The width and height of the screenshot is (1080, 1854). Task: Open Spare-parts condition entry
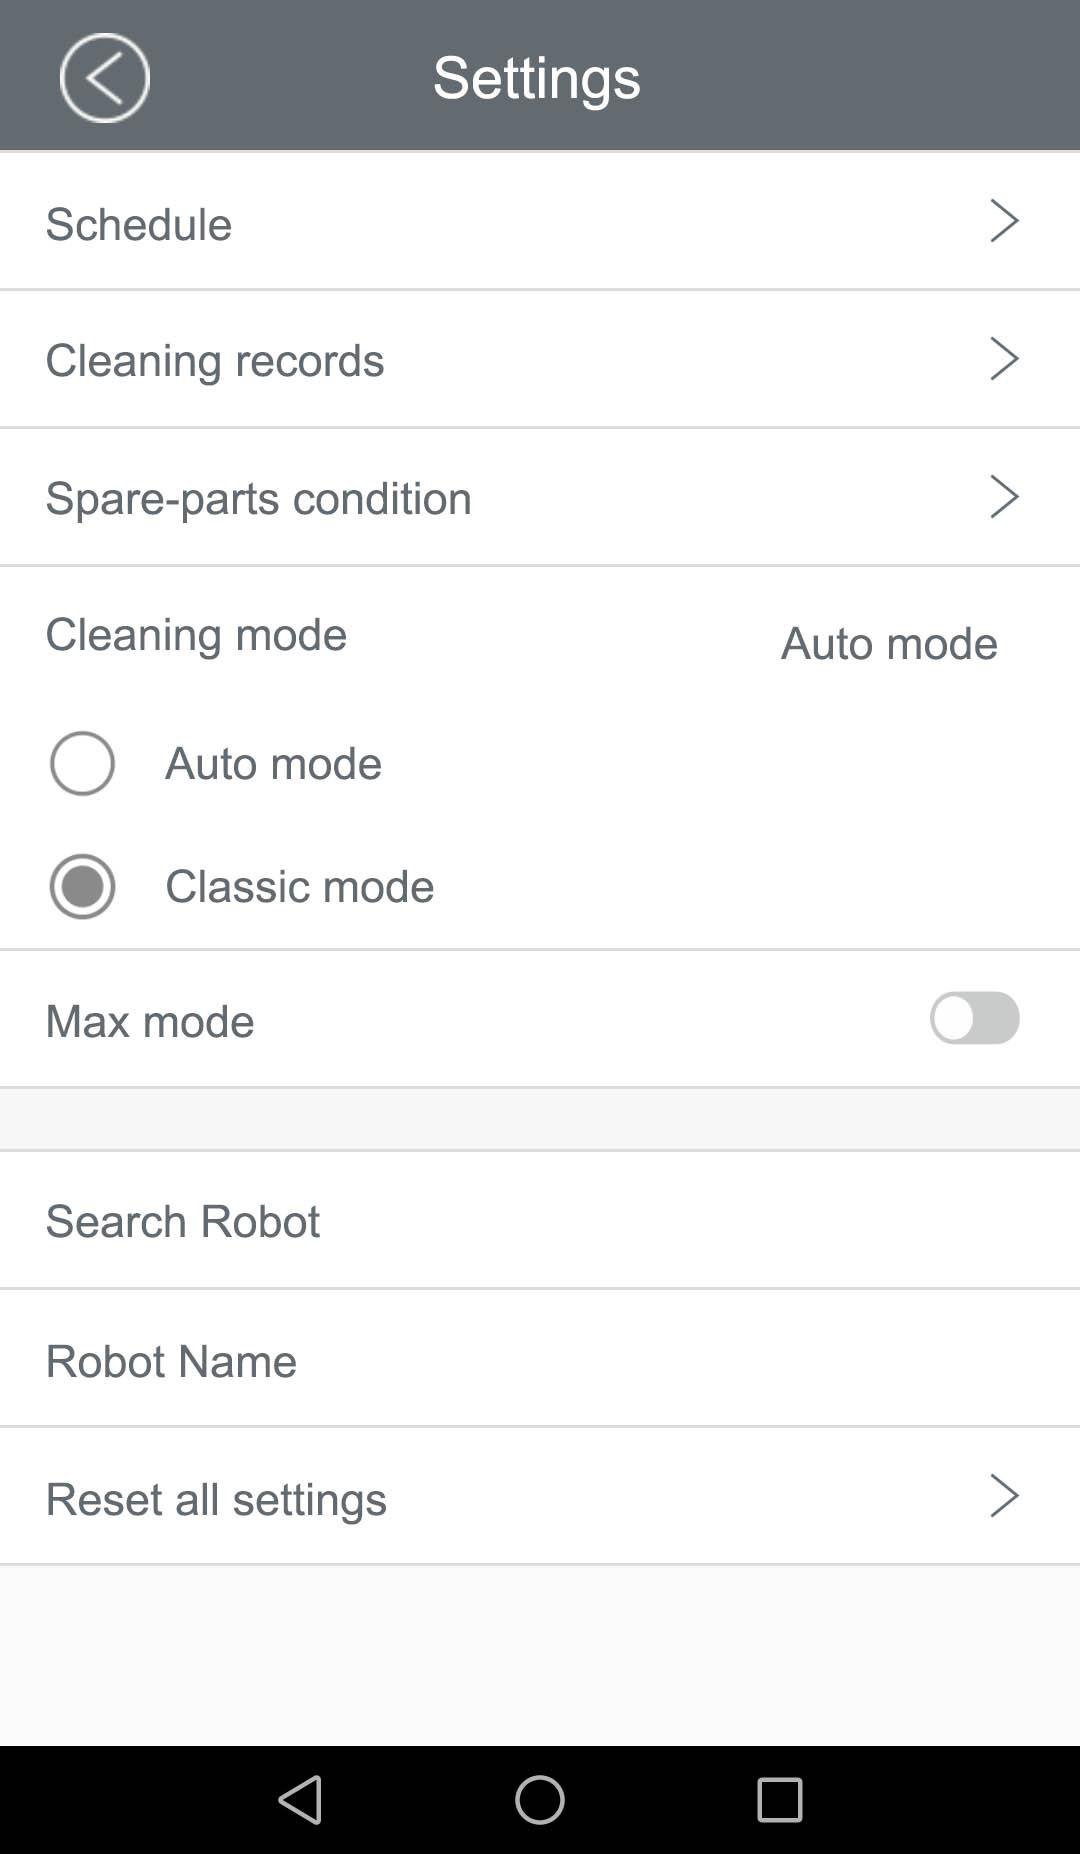[x=258, y=498]
